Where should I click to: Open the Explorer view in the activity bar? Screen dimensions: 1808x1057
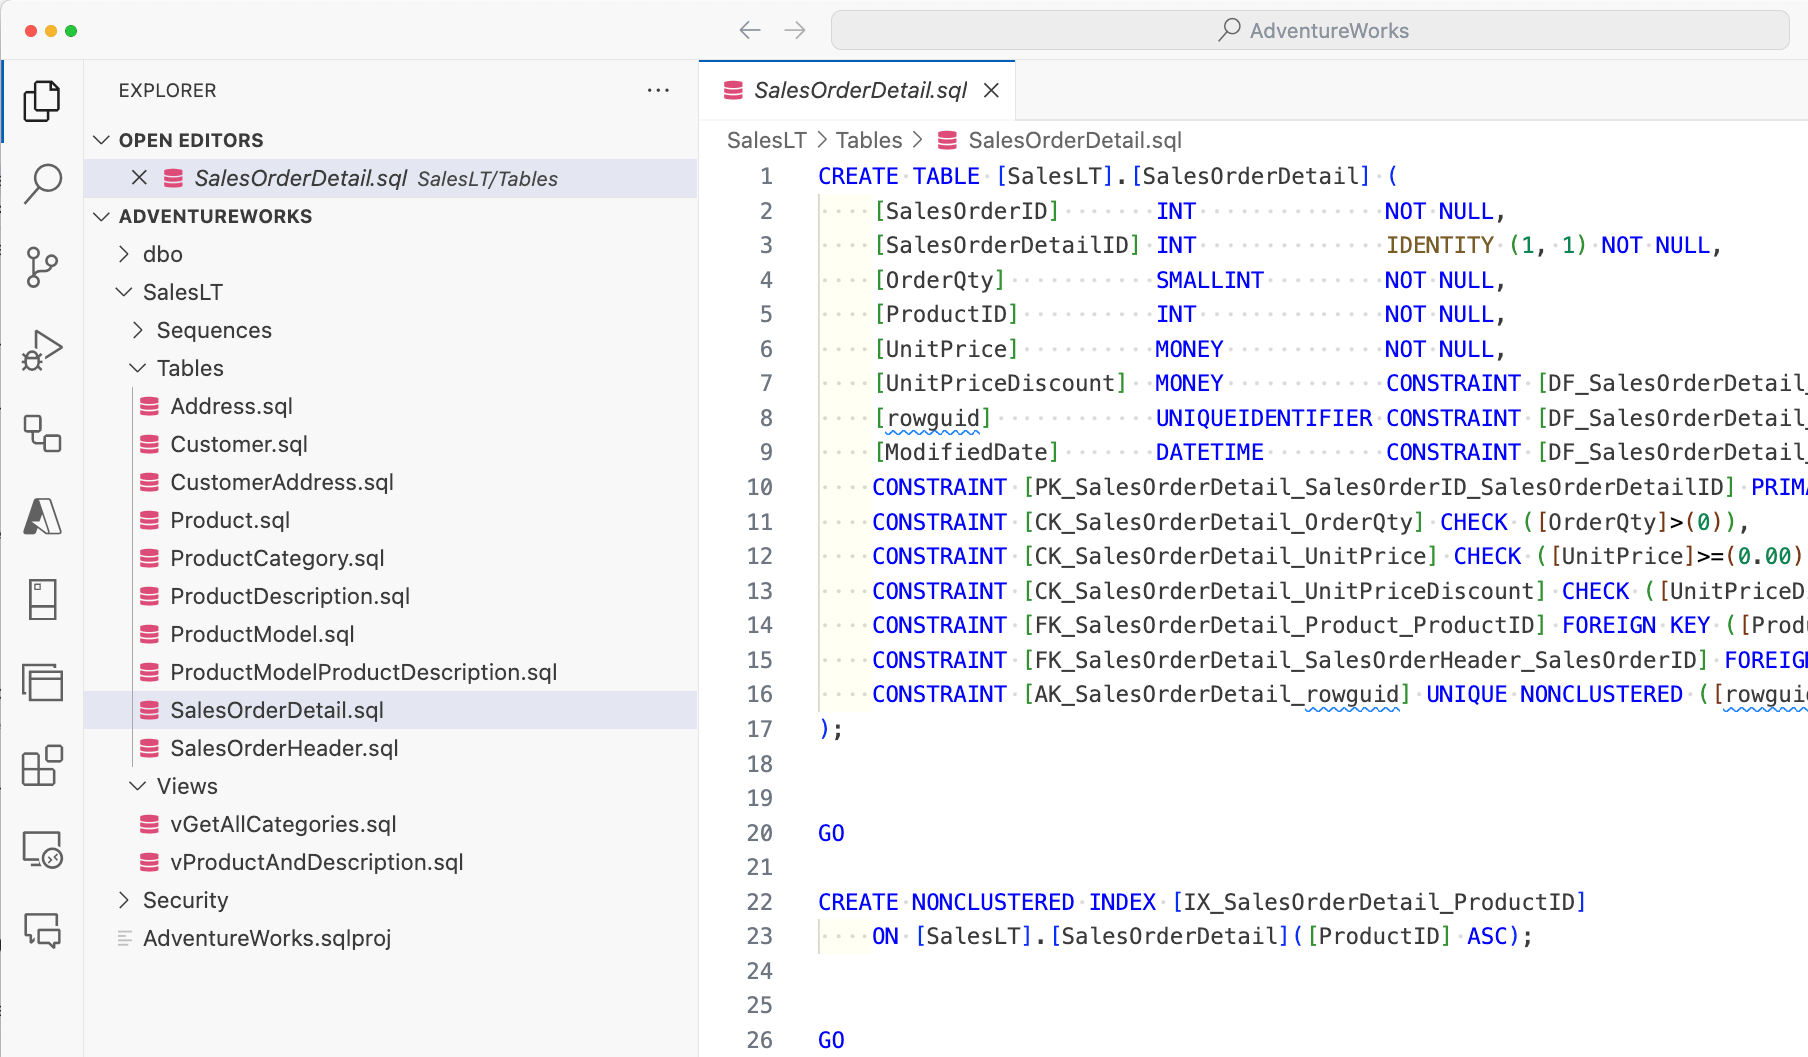point(40,100)
